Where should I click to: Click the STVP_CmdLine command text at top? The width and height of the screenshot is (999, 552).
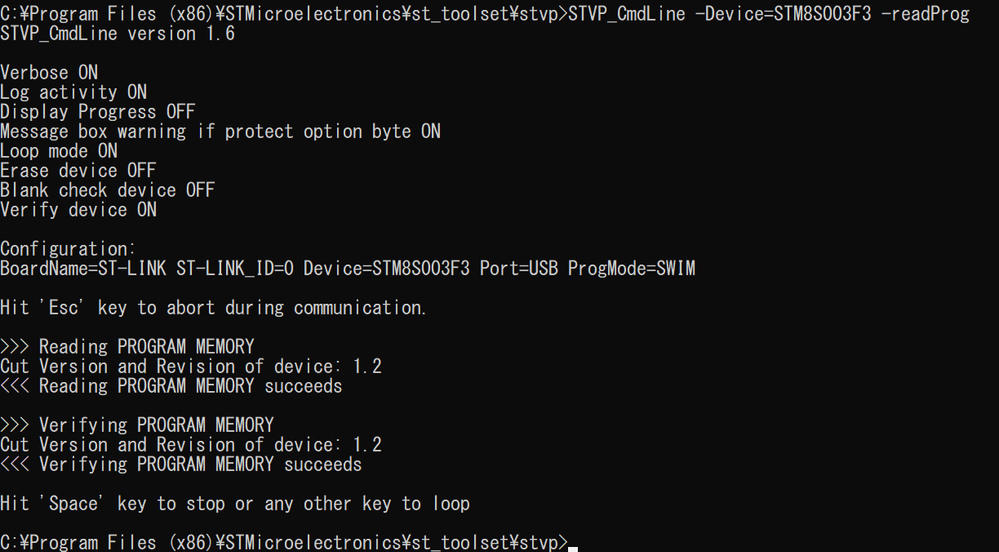coord(624,14)
